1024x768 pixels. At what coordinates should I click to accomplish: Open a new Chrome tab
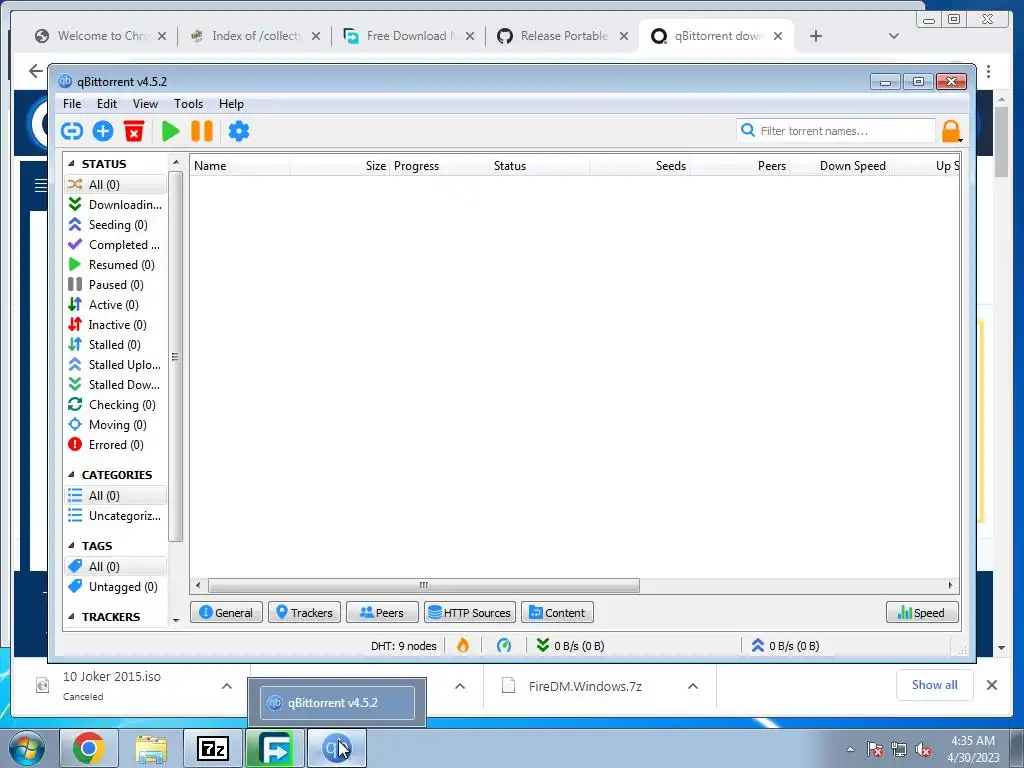[x=816, y=36]
